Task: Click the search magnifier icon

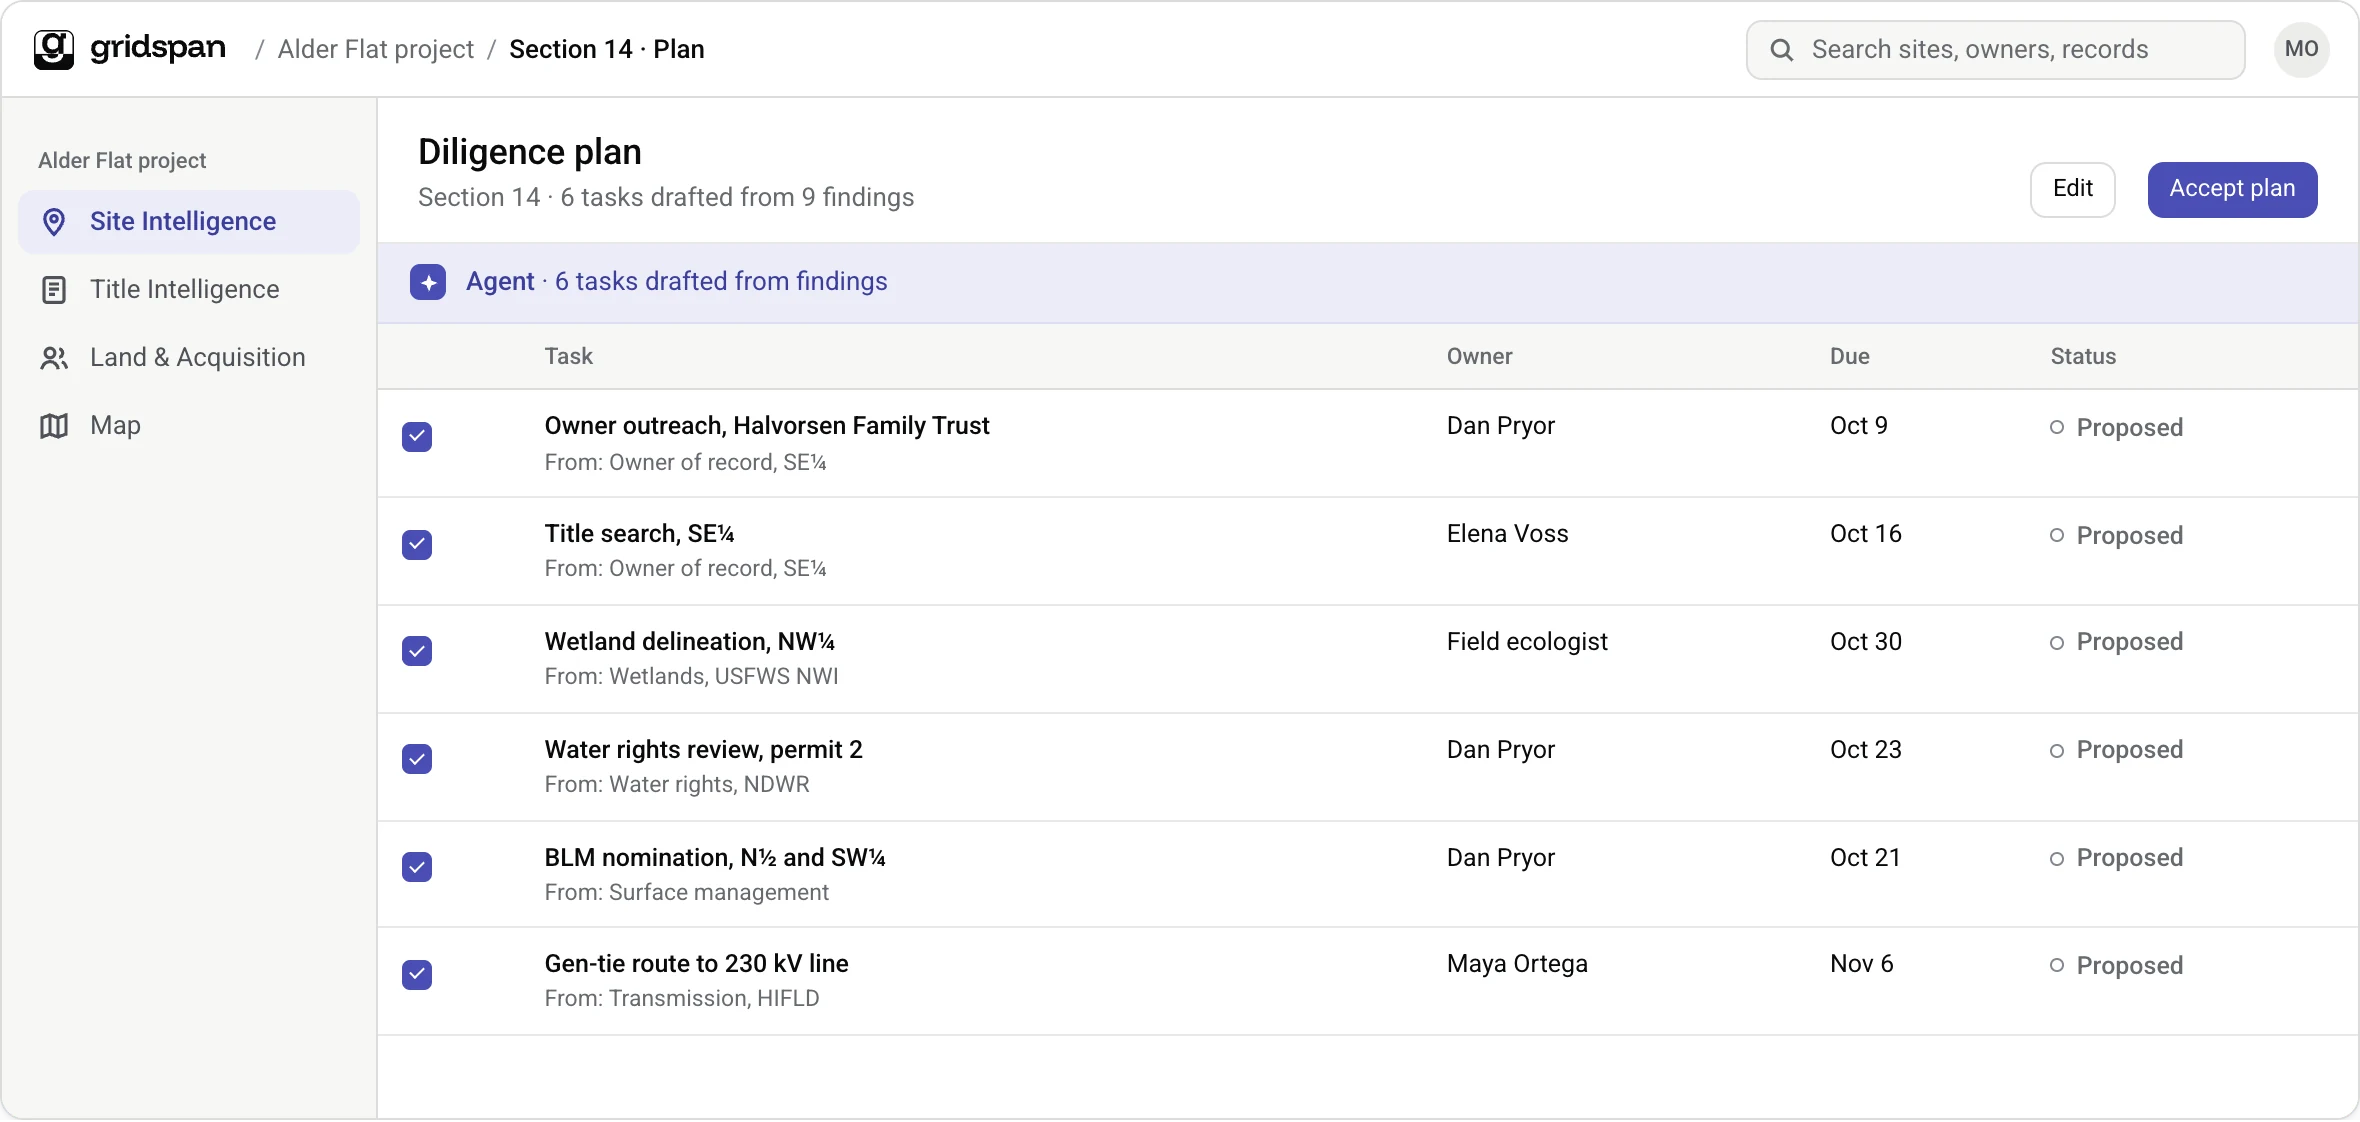Action: click(1781, 50)
